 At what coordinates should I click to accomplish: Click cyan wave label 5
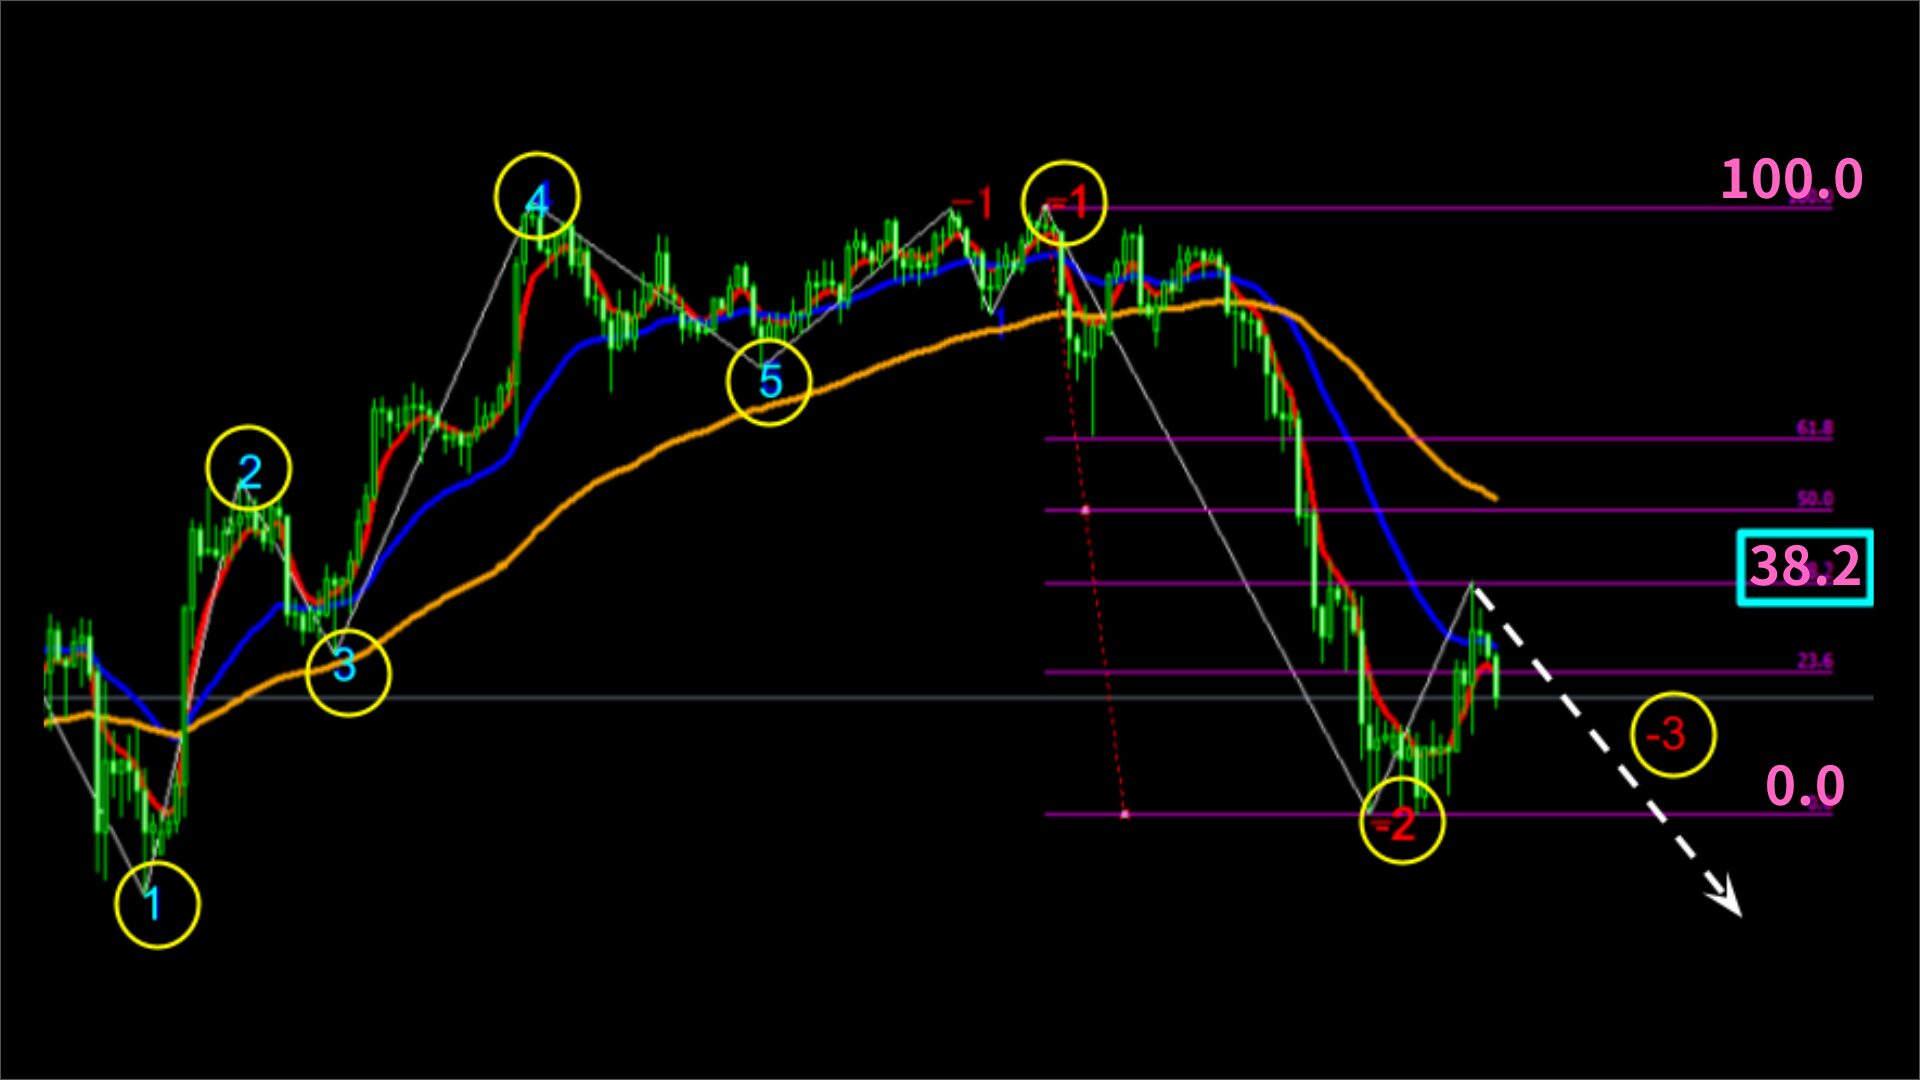(x=770, y=382)
